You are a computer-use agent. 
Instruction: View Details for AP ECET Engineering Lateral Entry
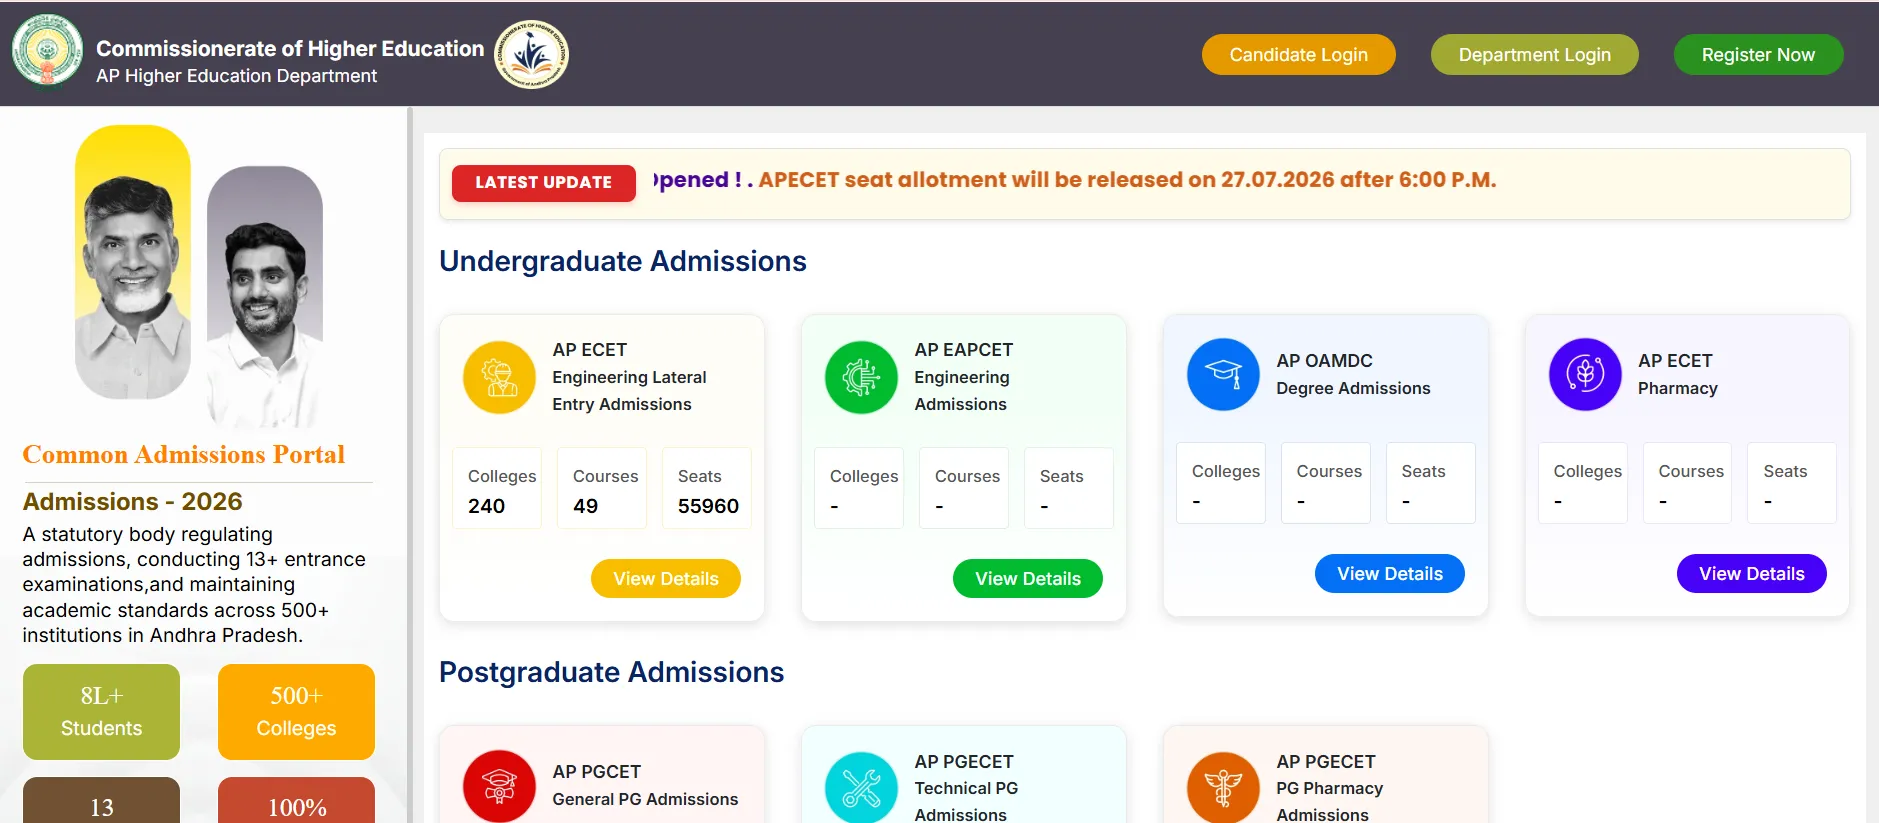click(x=666, y=579)
